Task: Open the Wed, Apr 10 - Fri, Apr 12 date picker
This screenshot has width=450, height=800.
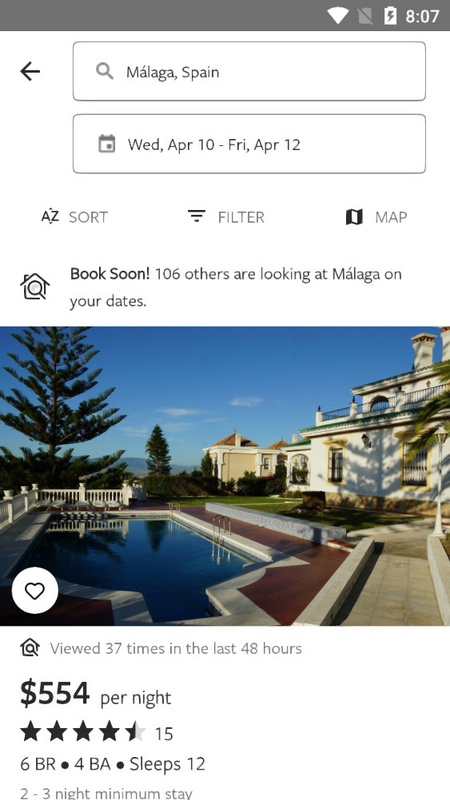Action: point(249,144)
